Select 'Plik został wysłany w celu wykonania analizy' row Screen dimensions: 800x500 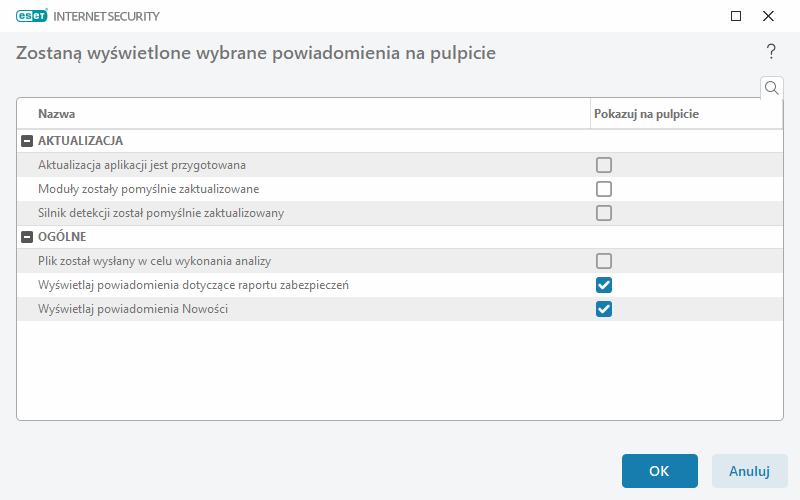point(154,261)
